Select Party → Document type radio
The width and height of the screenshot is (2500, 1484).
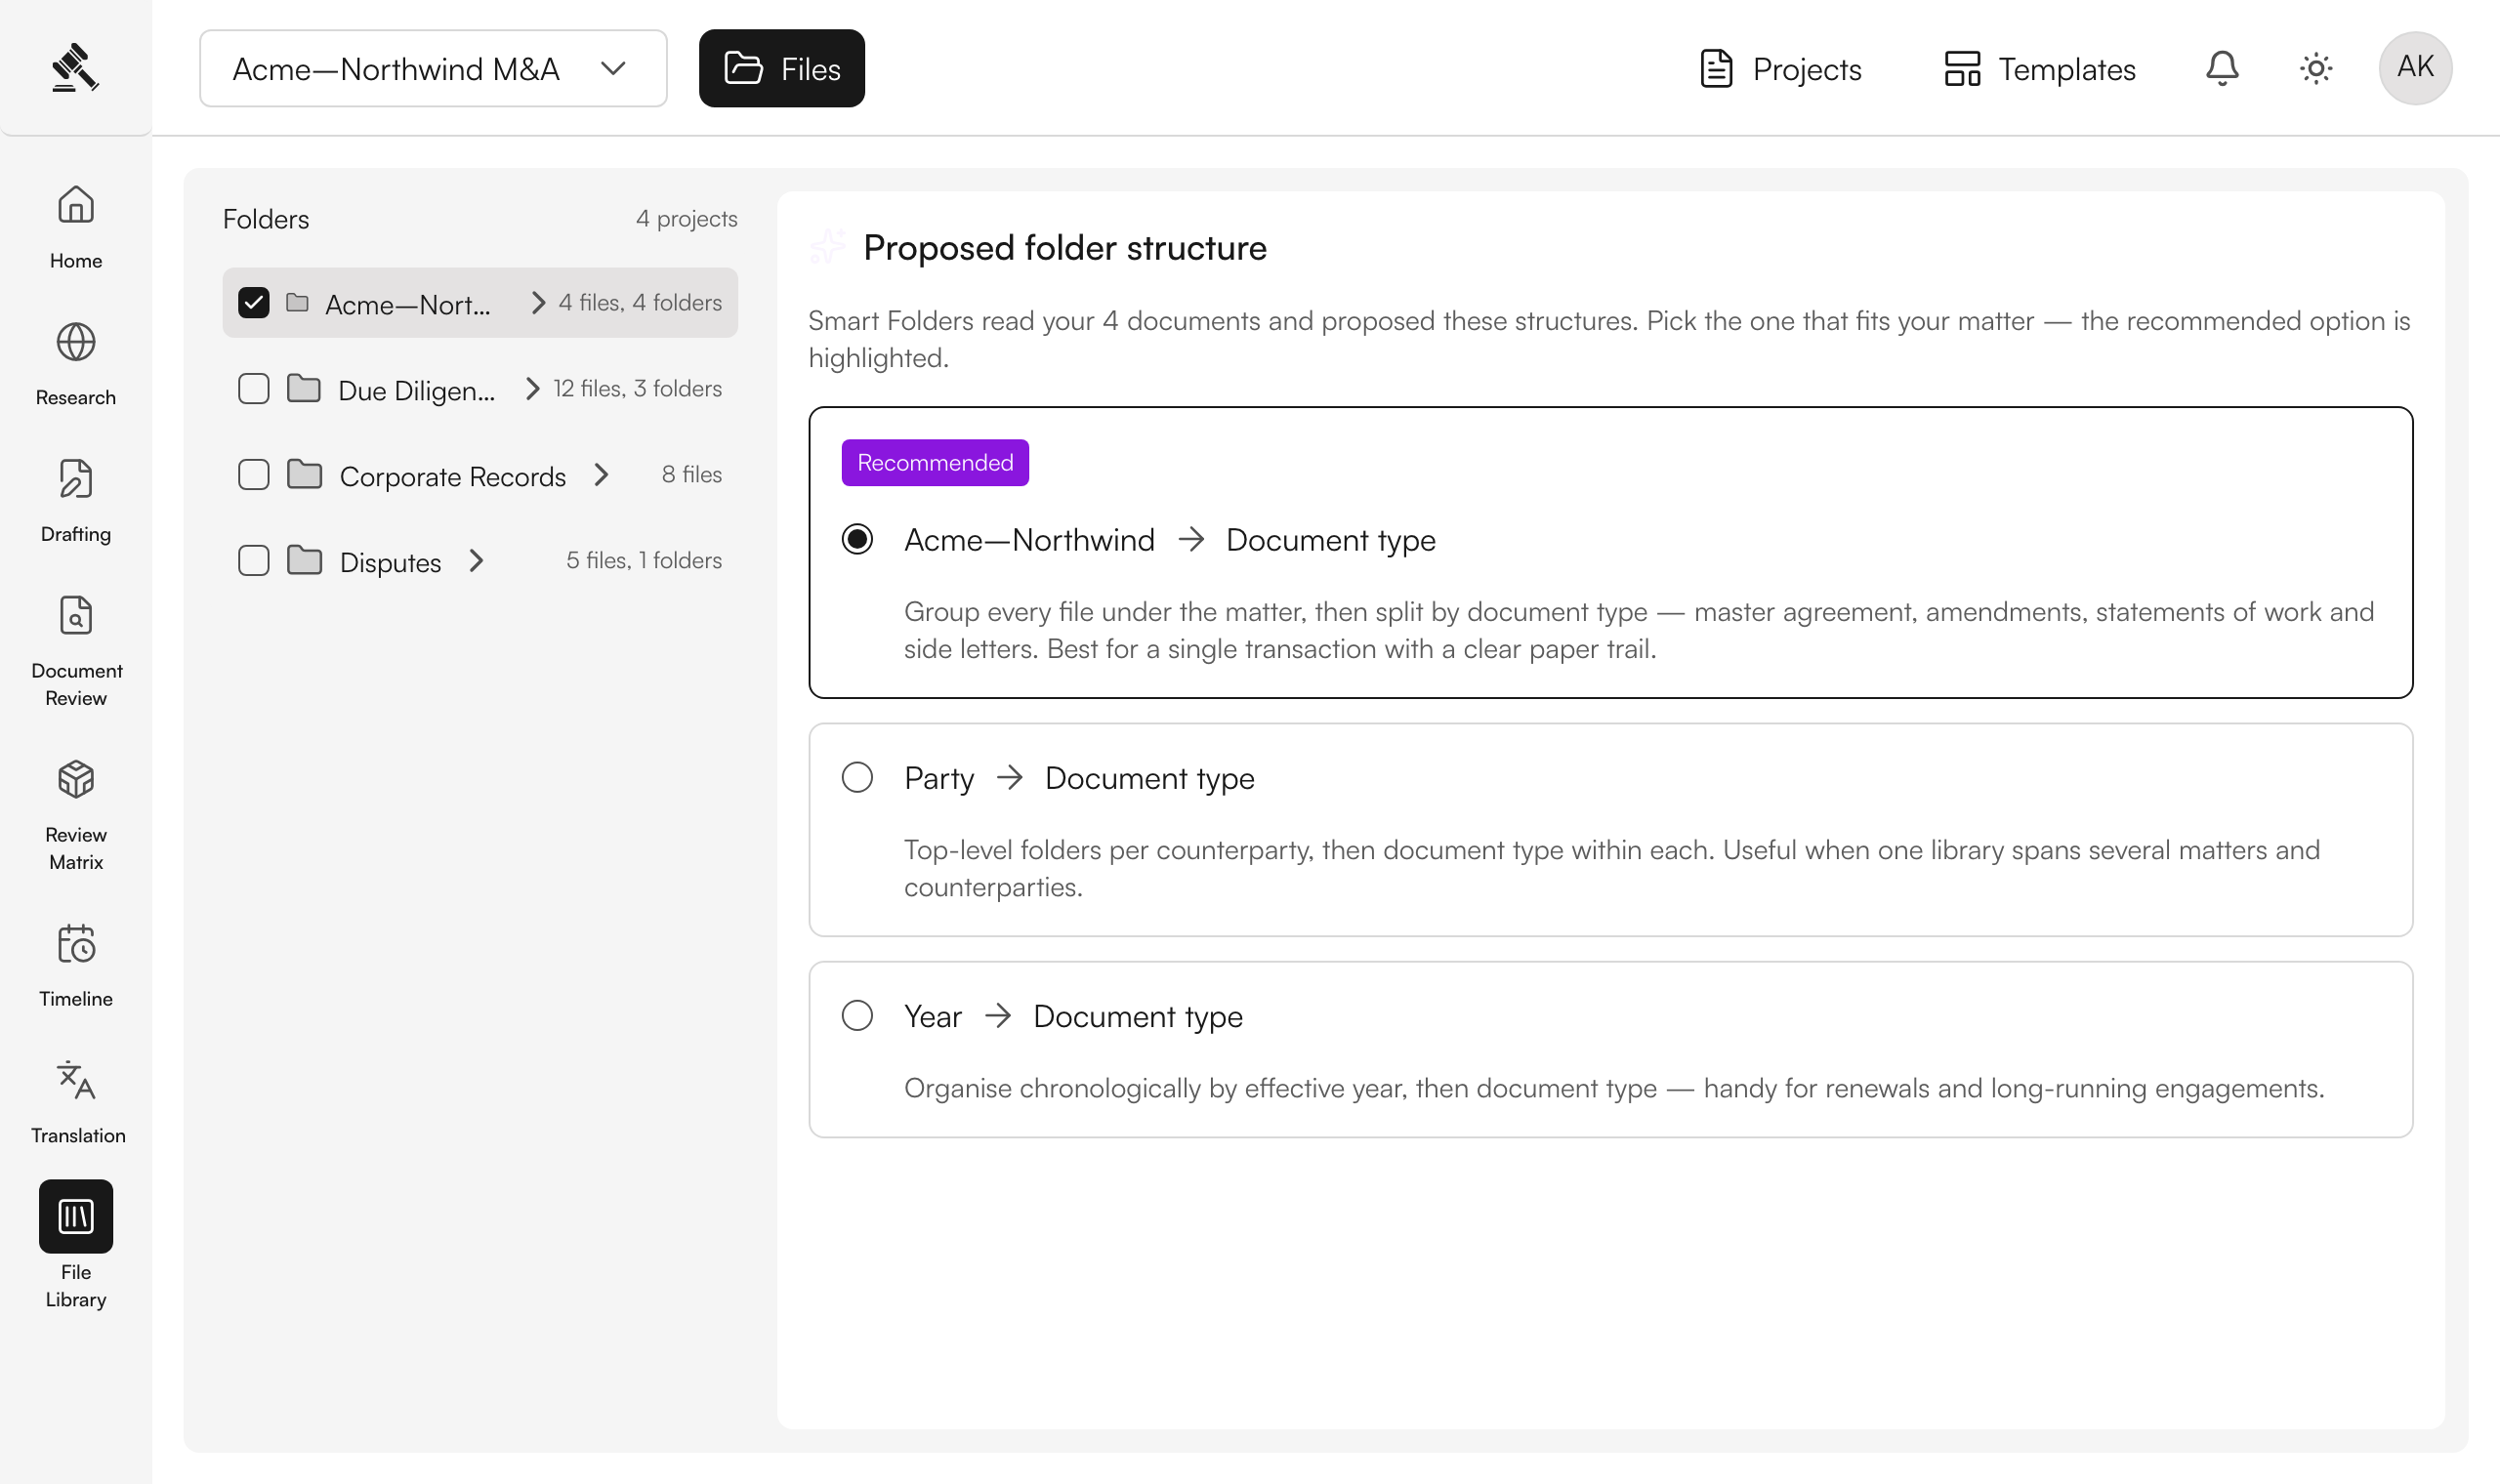(857, 777)
